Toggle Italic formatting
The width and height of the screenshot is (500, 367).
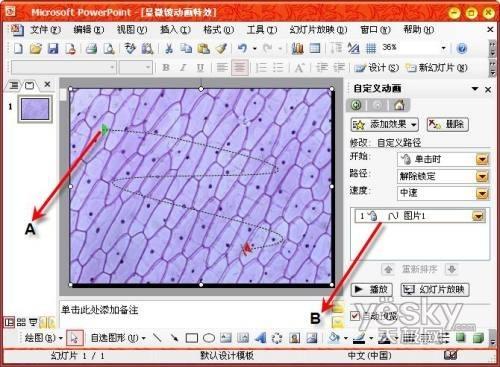click(x=183, y=68)
